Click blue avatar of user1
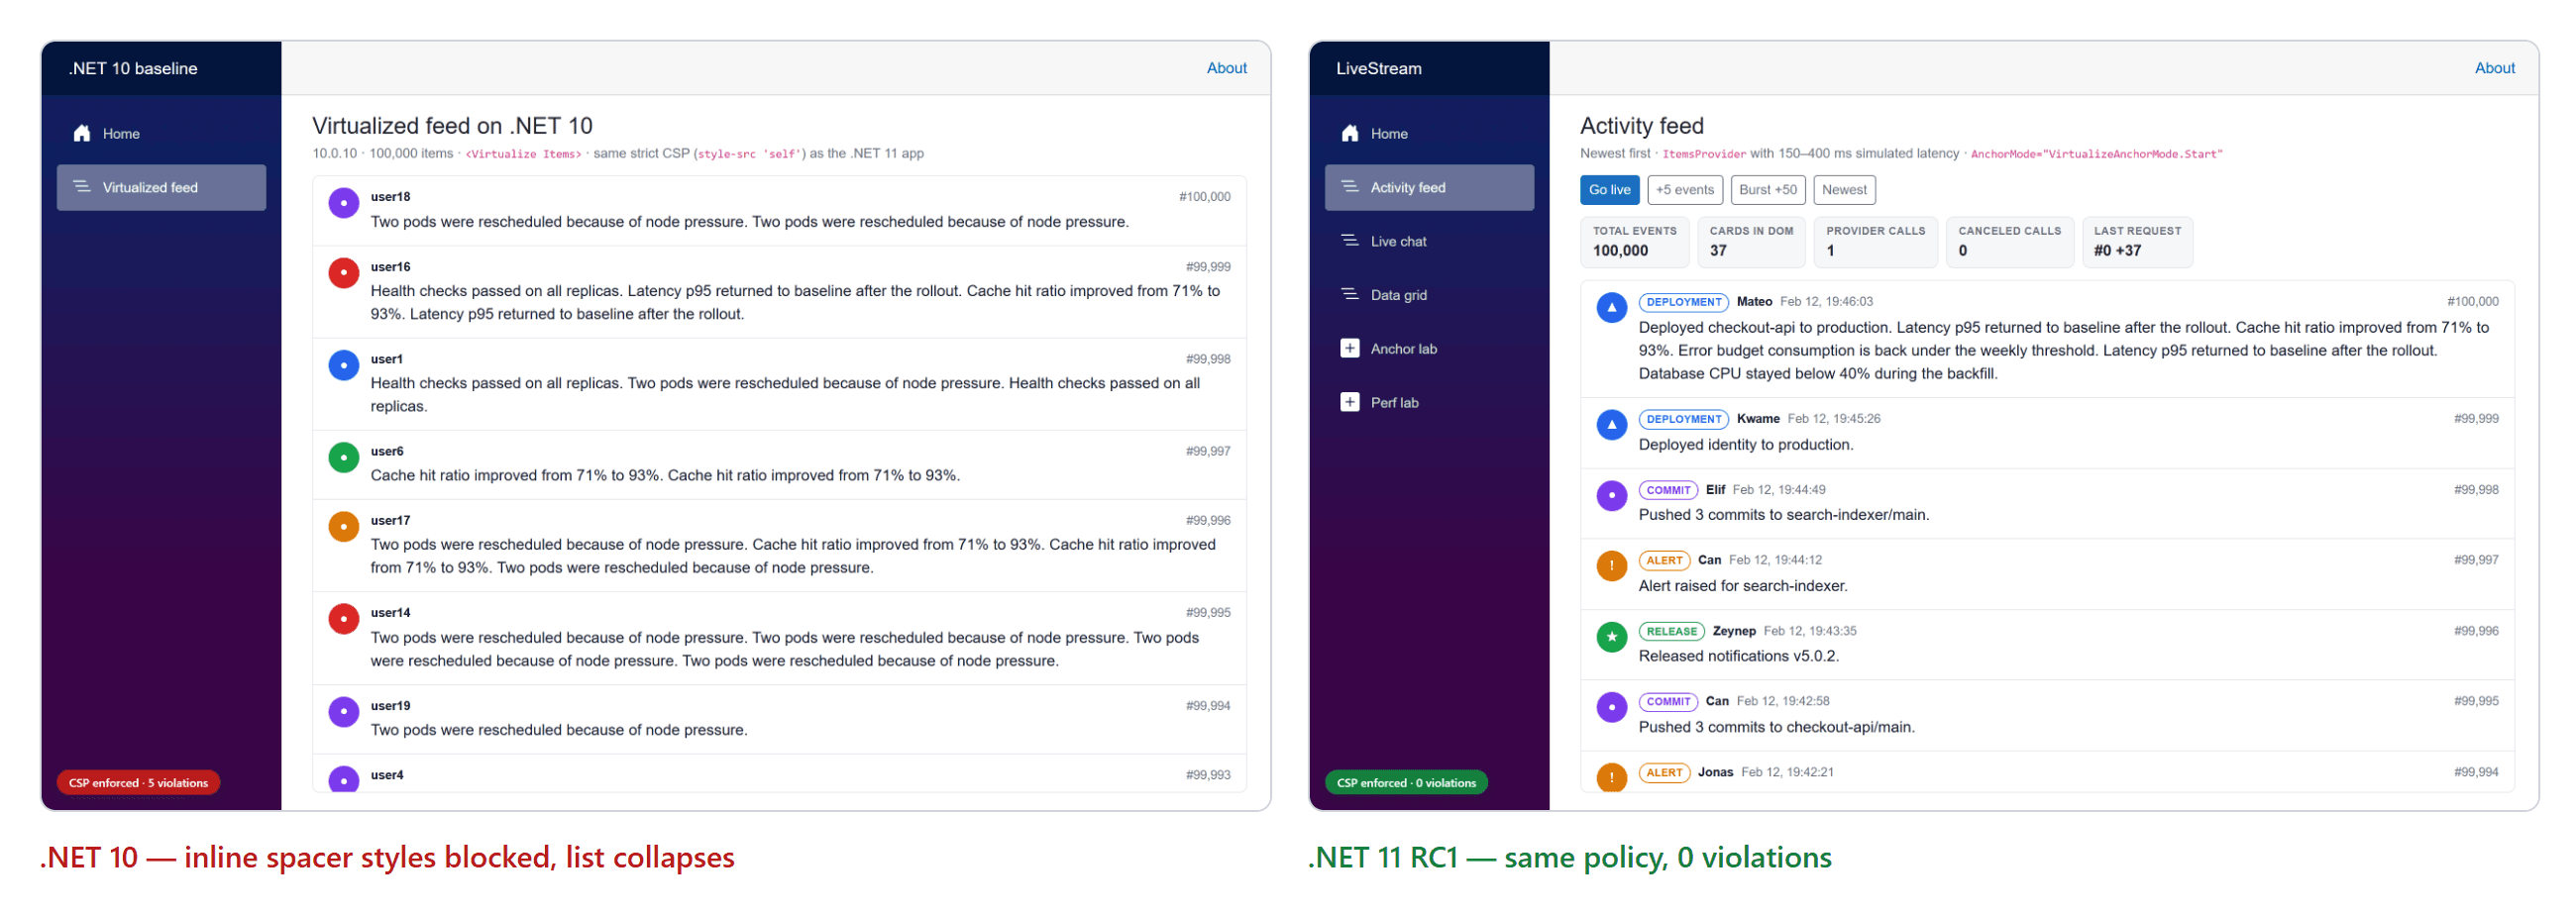This screenshot has width=2576, height=915. (x=344, y=365)
